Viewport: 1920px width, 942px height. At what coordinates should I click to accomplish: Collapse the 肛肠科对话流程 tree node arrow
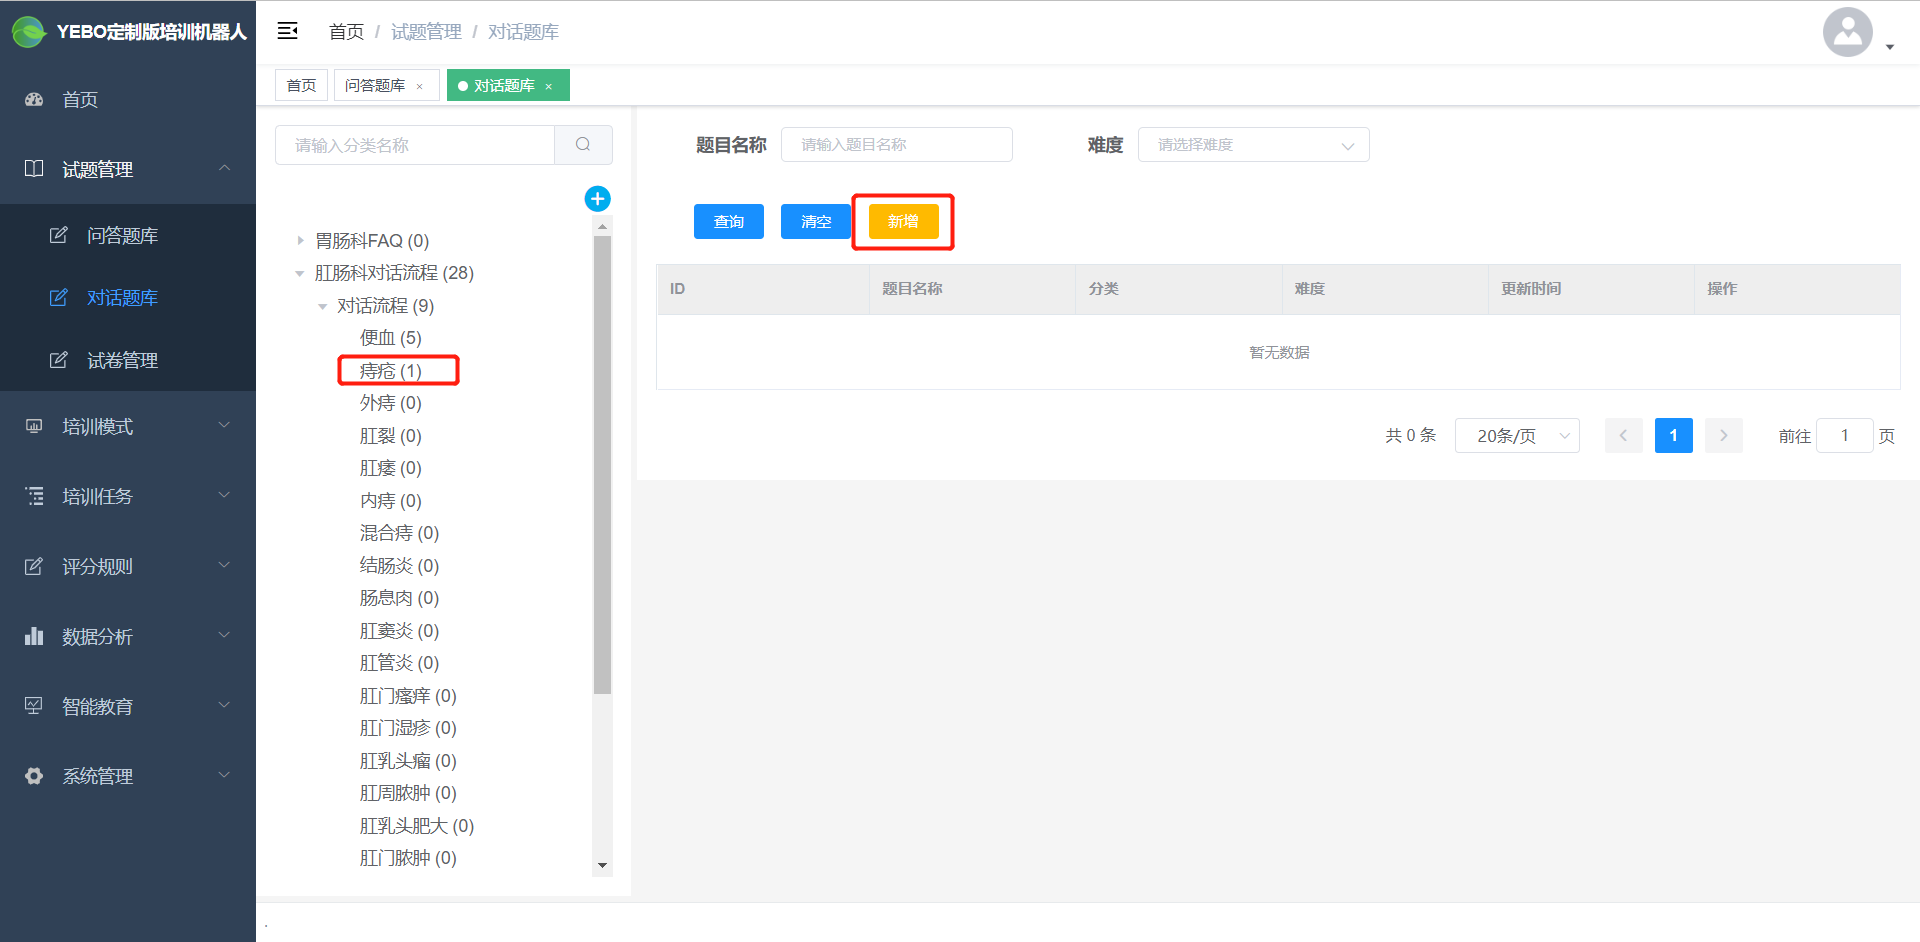[x=300, y=273]
